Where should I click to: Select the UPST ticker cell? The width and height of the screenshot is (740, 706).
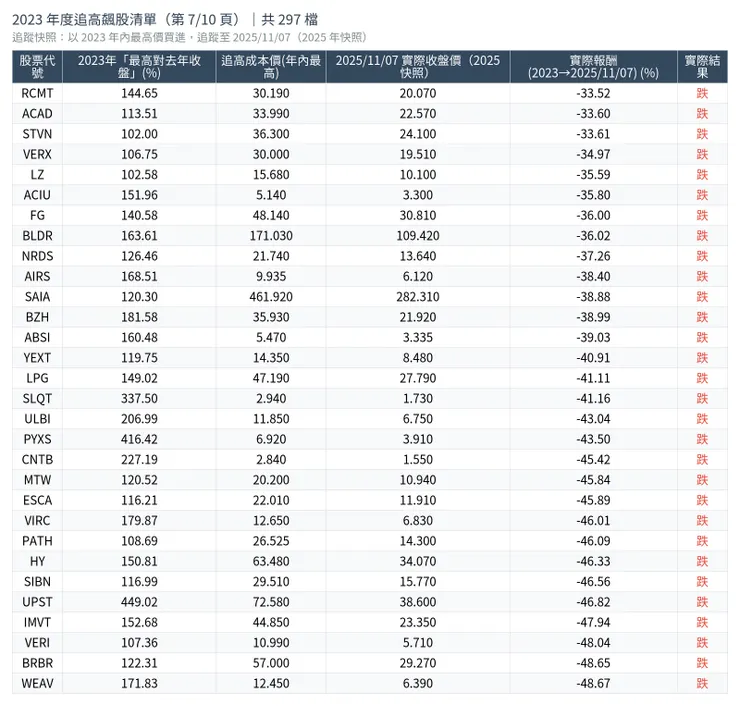pos(37,602)
